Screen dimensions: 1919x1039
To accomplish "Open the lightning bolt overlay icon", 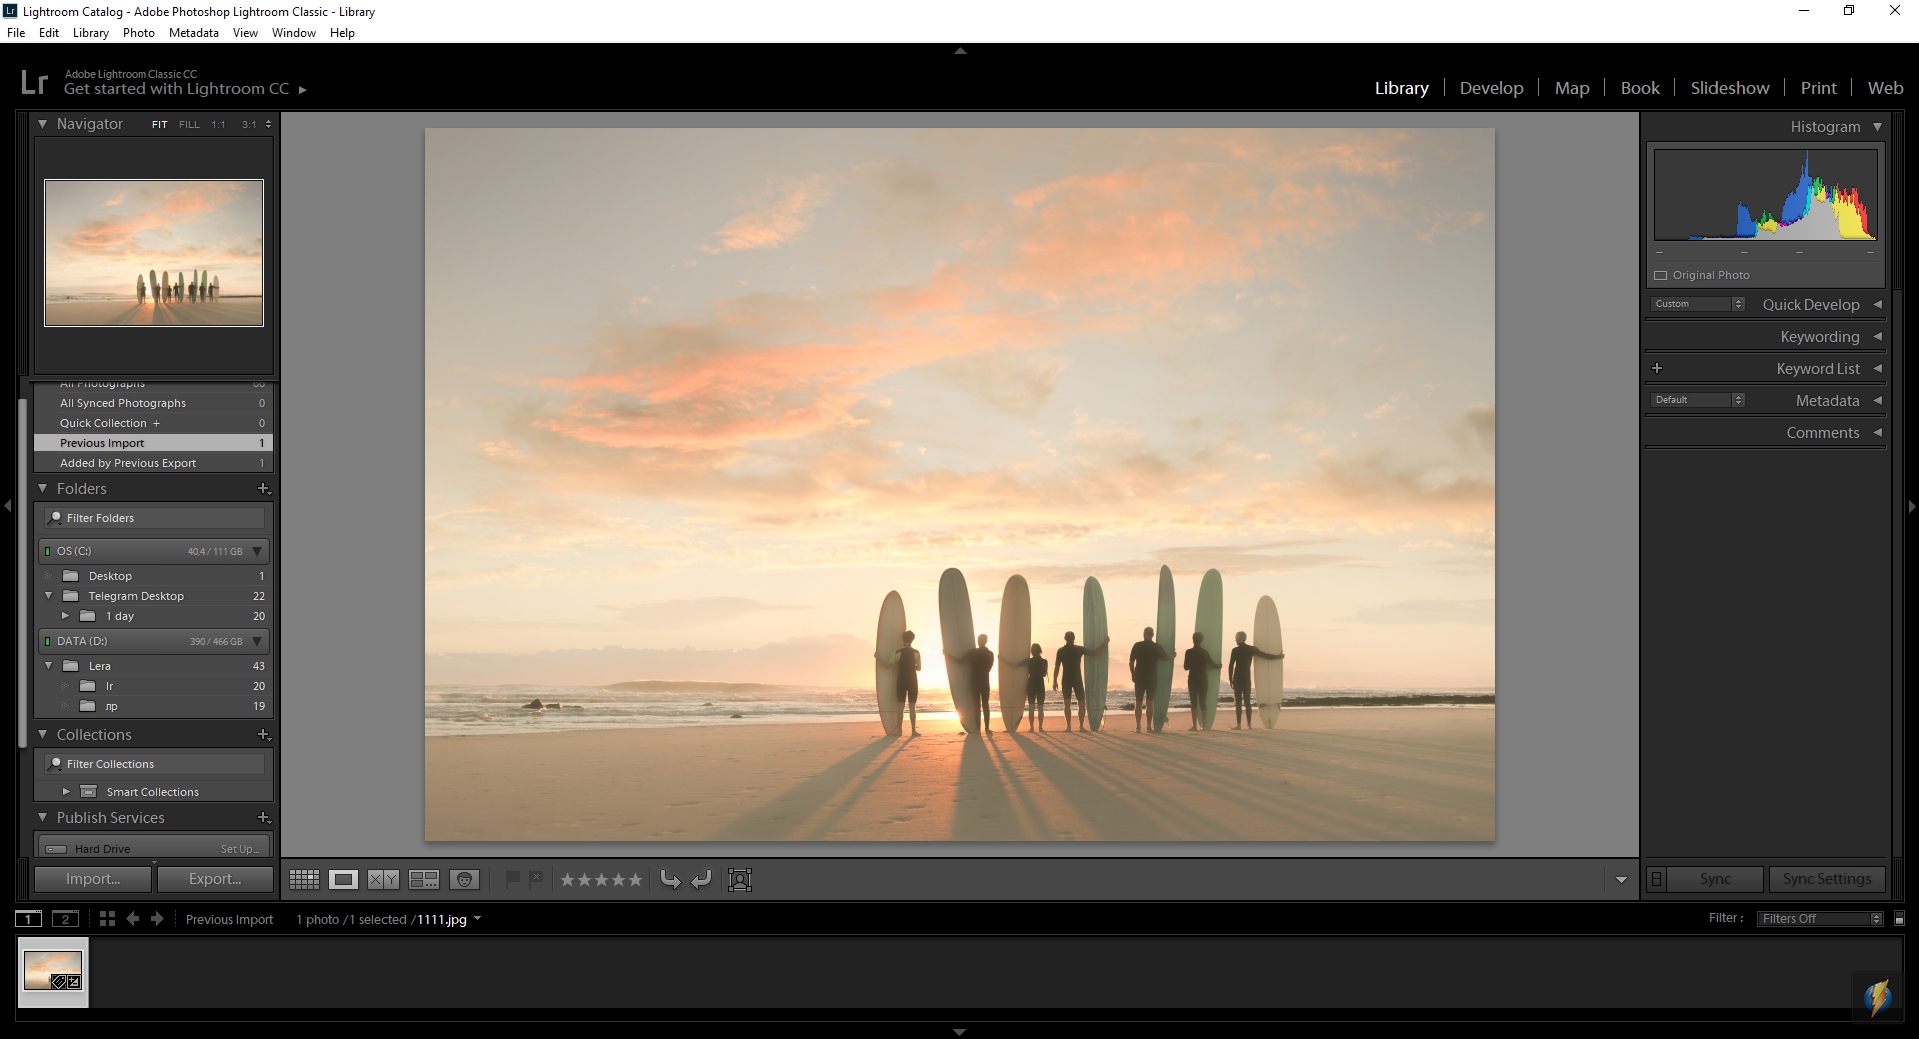I will click(1878, 998).
